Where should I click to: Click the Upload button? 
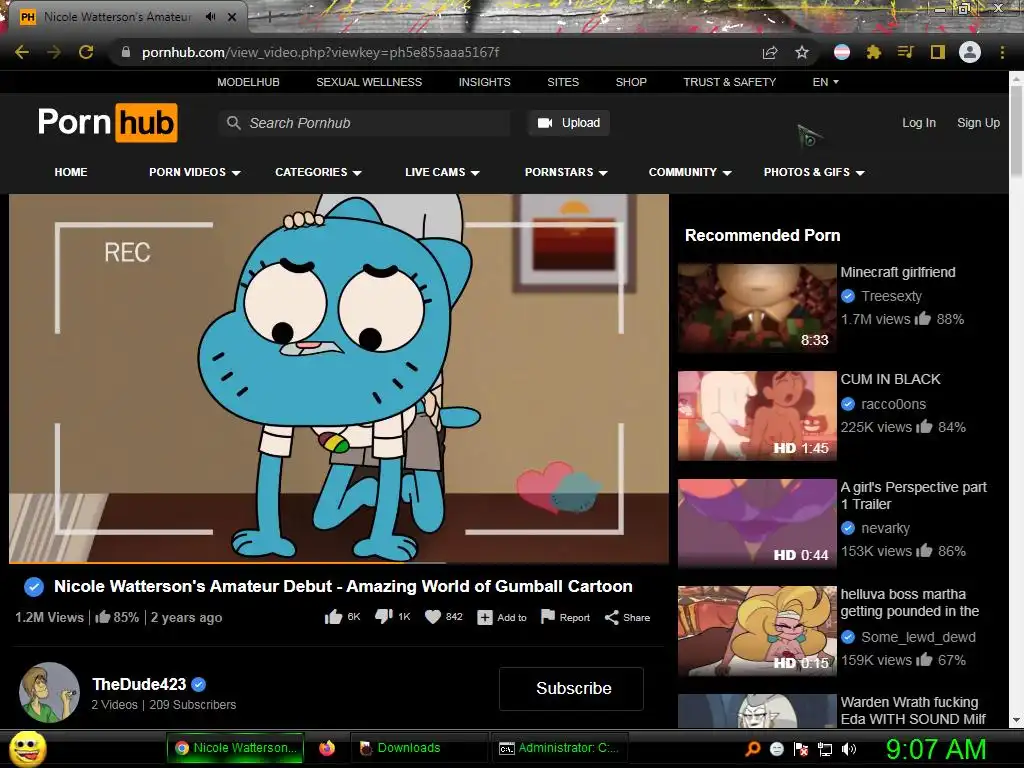click(569, 123)
